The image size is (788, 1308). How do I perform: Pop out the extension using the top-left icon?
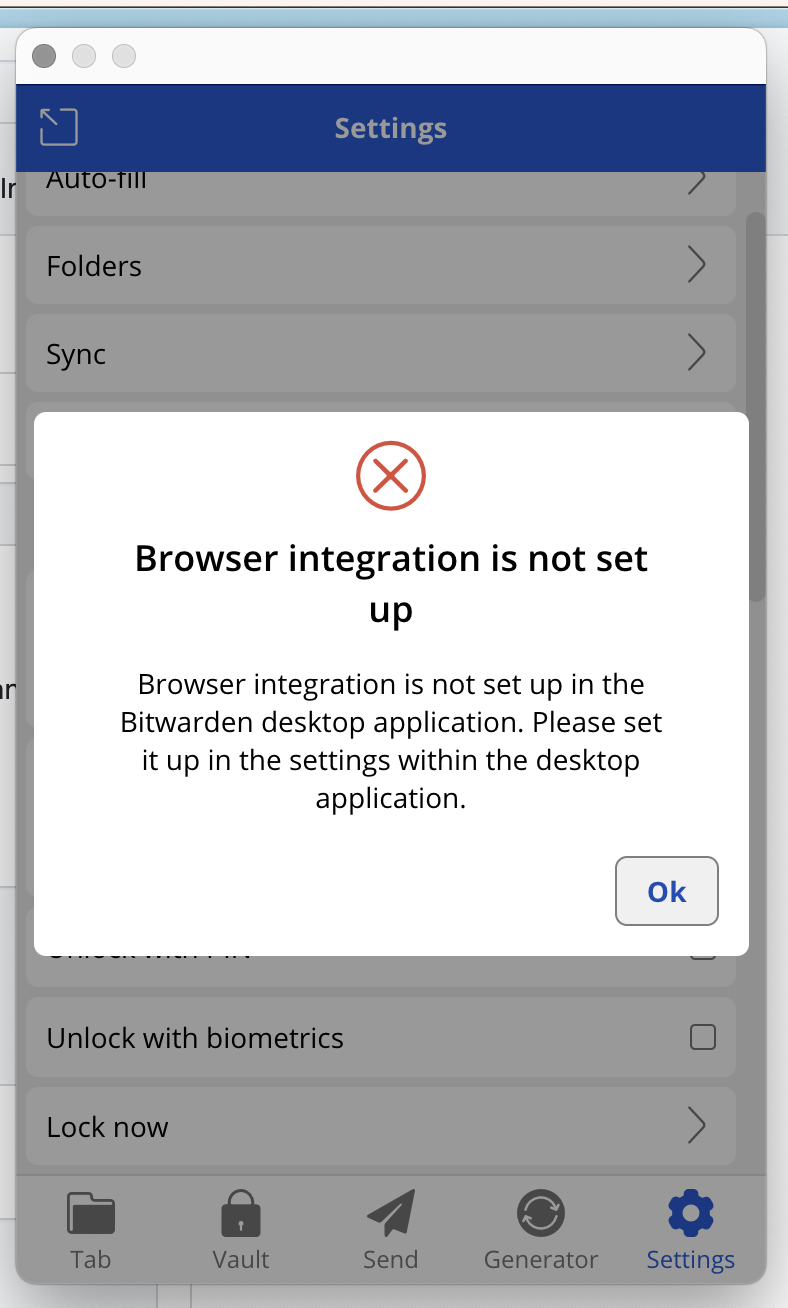tap(58, 127)
